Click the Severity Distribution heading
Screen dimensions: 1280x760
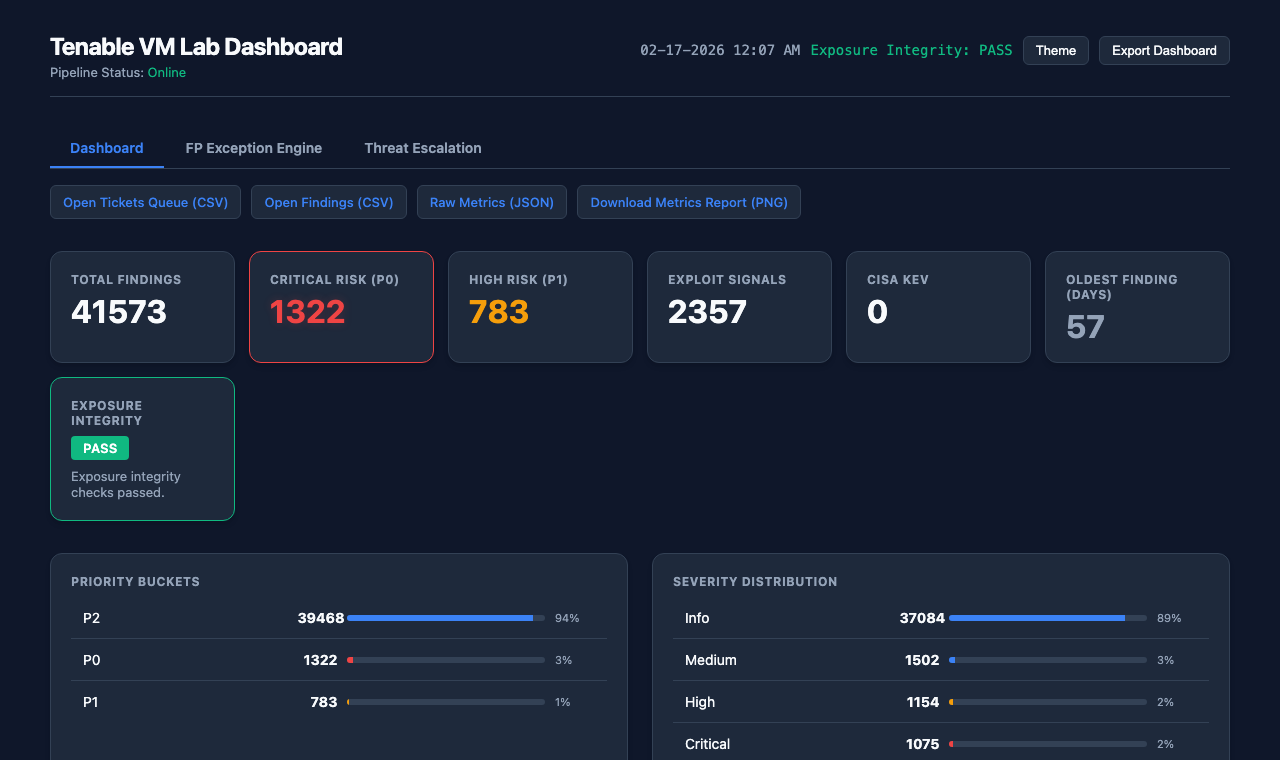pyautogui.click(x=755, y=582)
